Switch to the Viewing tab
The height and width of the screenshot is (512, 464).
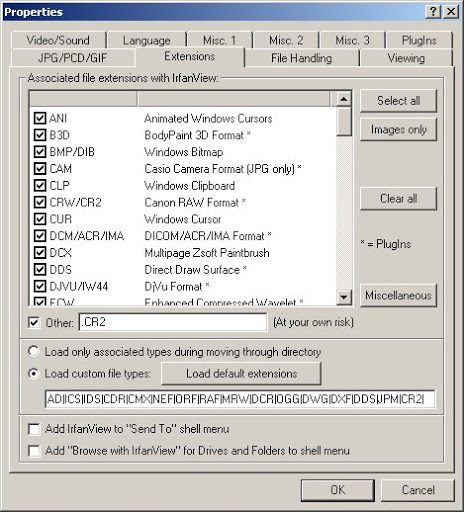pos(406,58)
